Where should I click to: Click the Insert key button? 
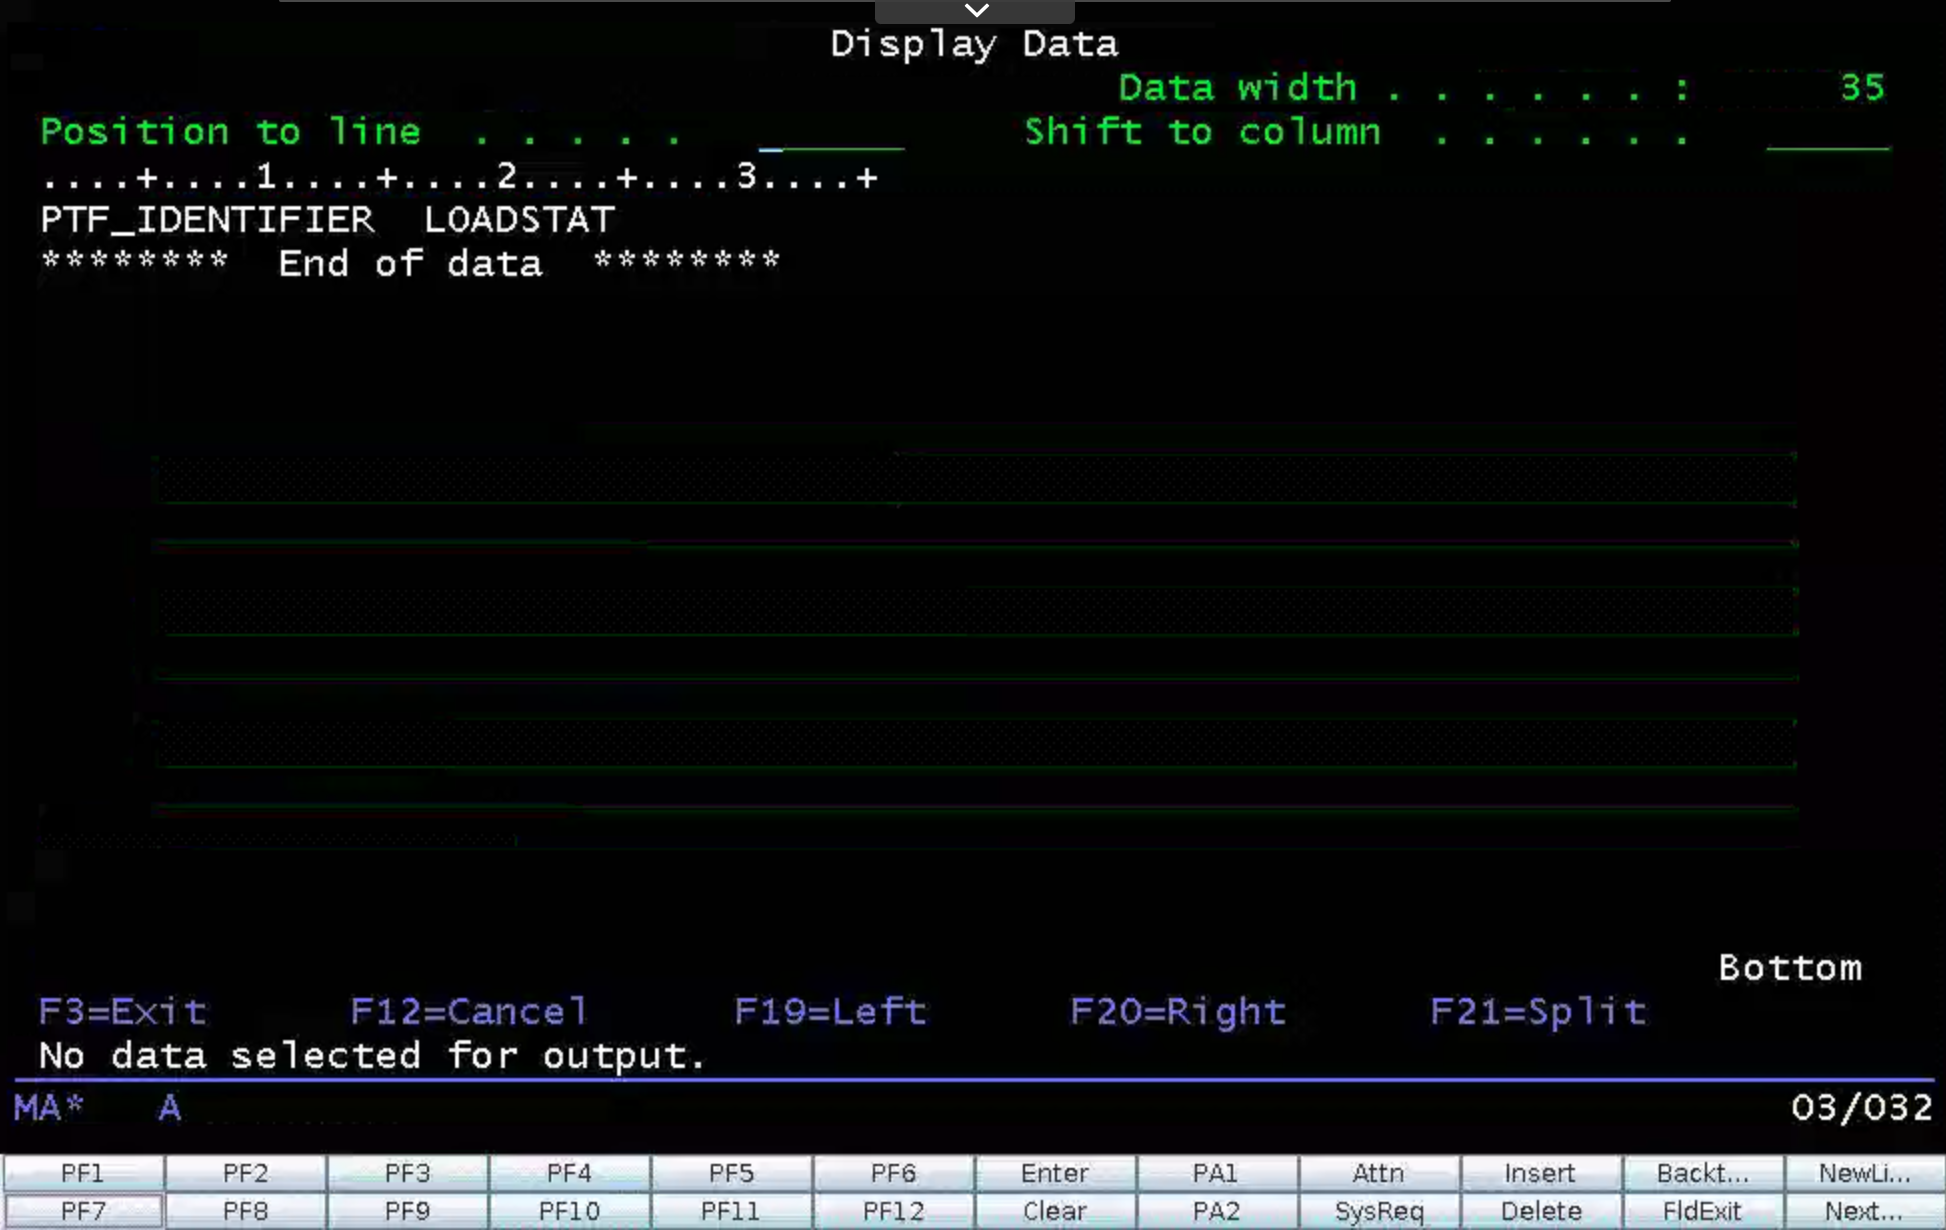(x=1541, y=1173)
